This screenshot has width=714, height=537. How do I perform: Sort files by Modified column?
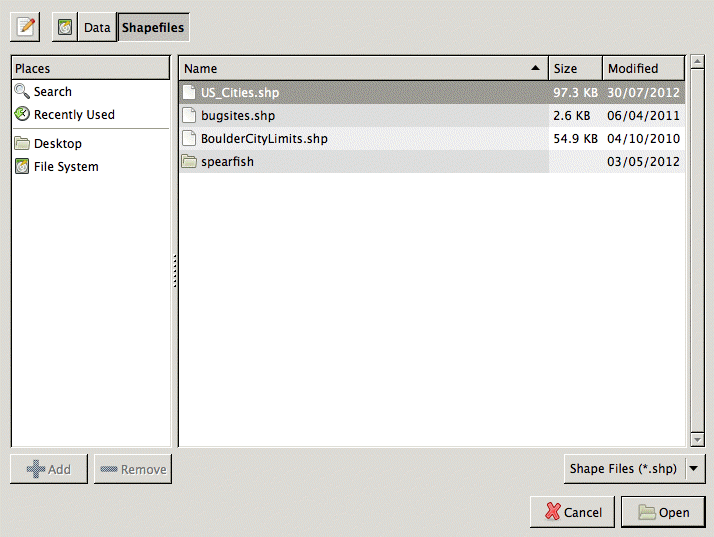pyautogui.click(x=643, y=69)
